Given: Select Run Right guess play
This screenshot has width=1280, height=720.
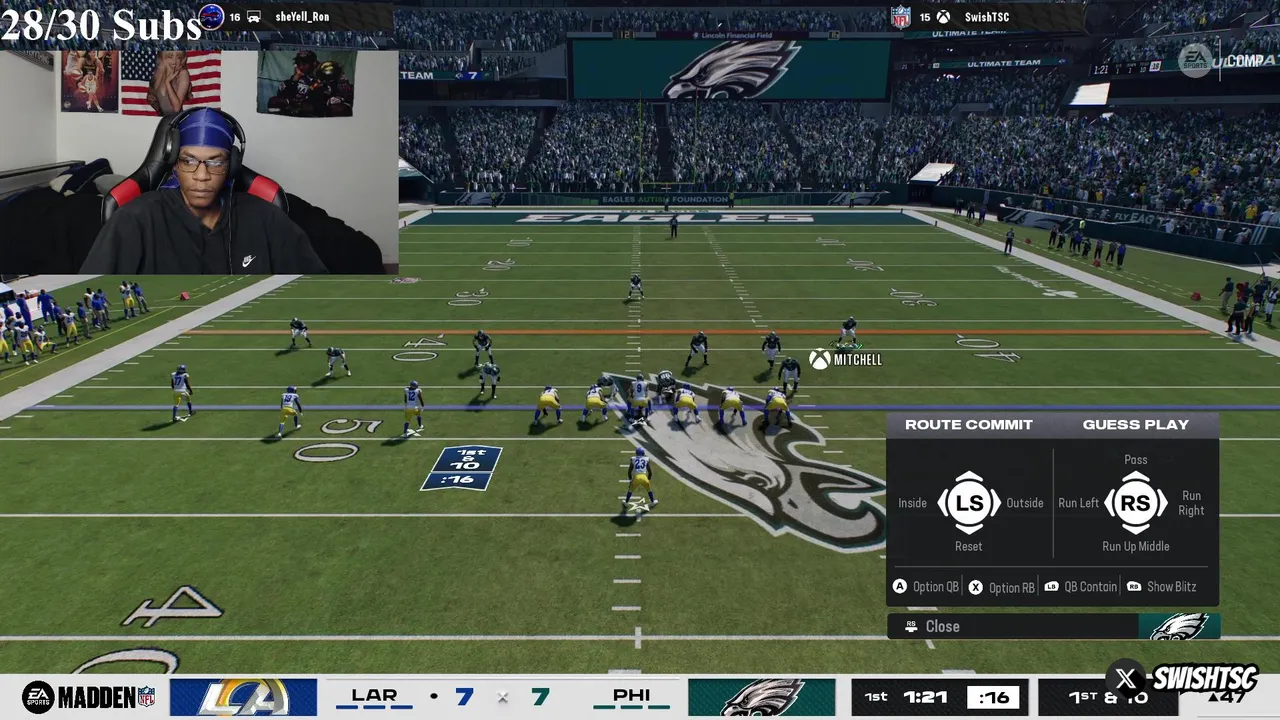Looking at the screenshot, I should pos(1192,503).
